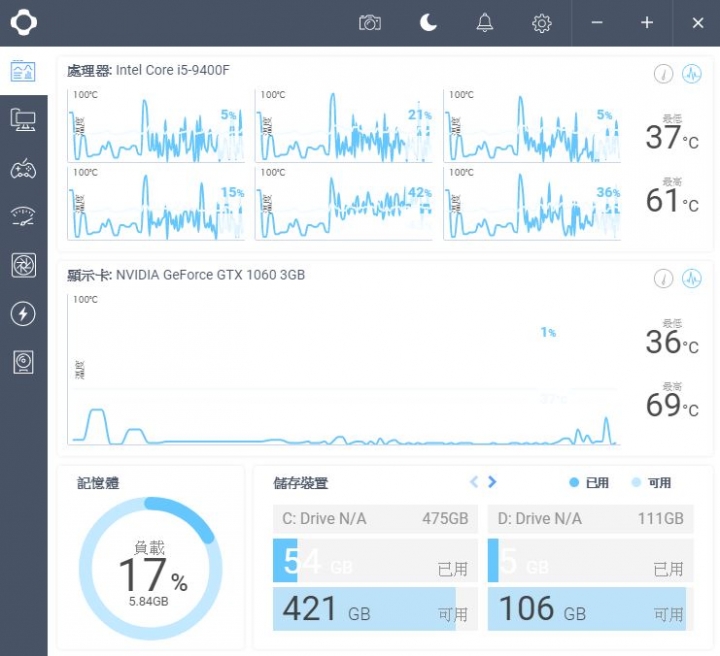Click the 已用 used legend dot
This screenshot has height=656, width=720.
pyautogui.click(x=574, y=482)
